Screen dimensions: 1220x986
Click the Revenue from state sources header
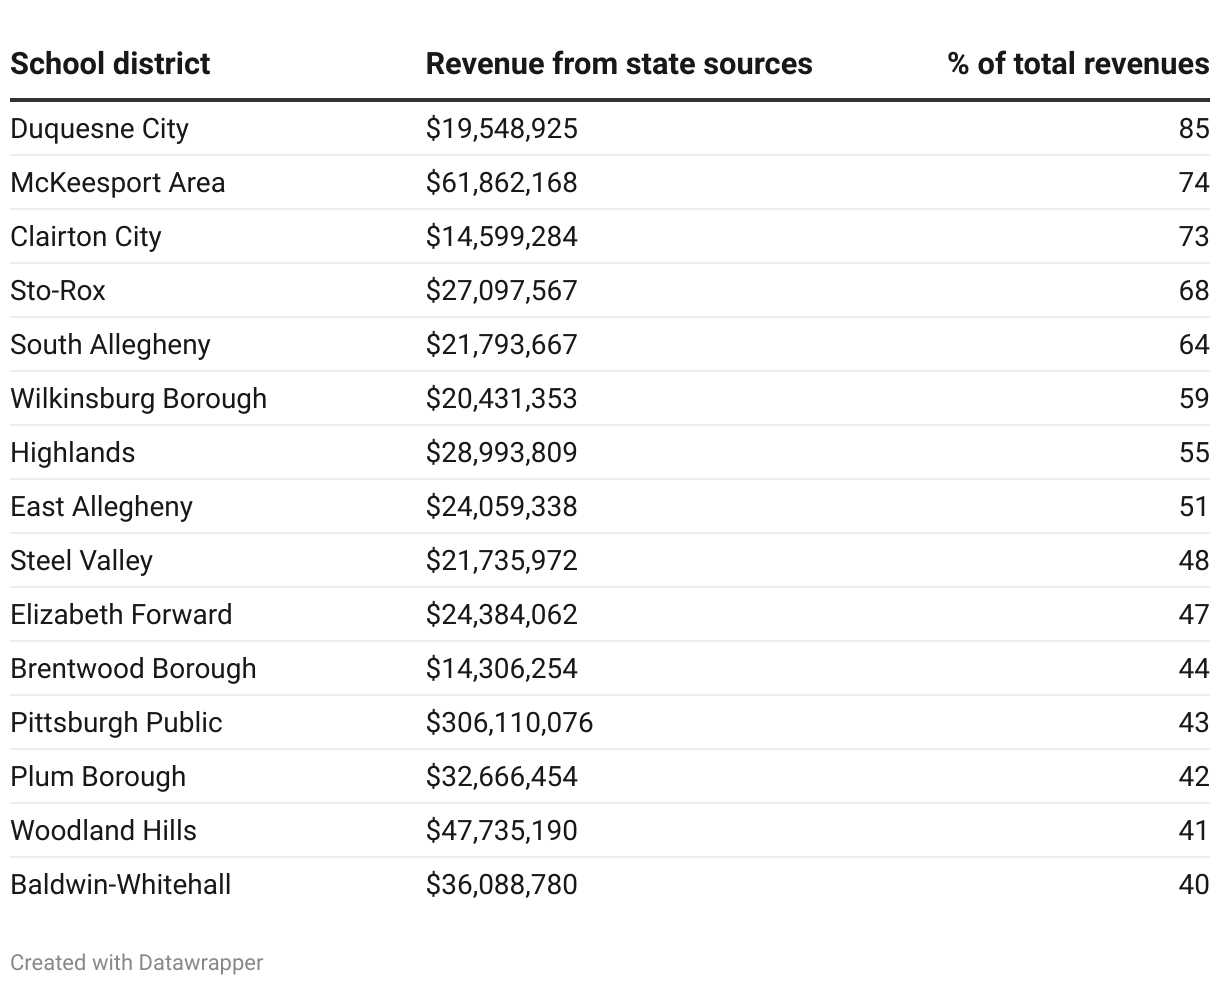[x=618, y=64]
